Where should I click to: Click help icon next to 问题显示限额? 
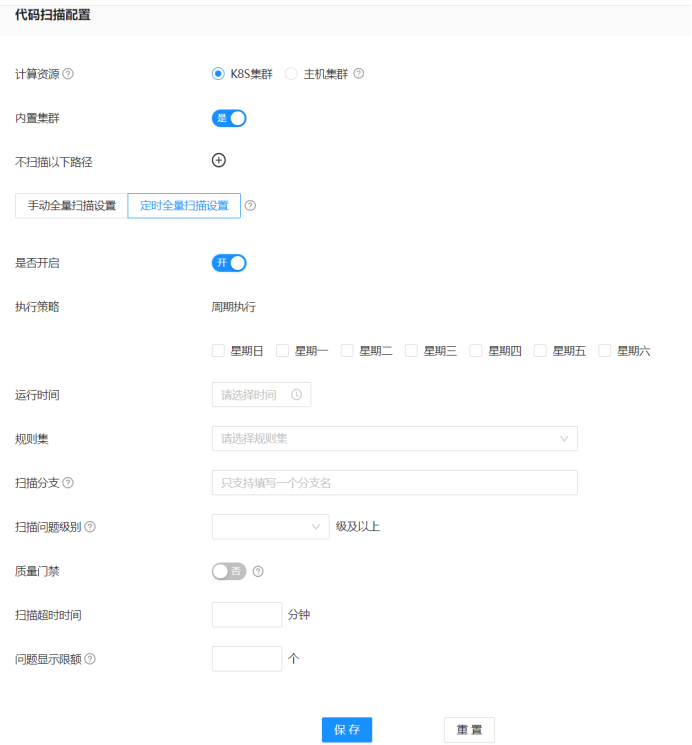tap(90, 659)
